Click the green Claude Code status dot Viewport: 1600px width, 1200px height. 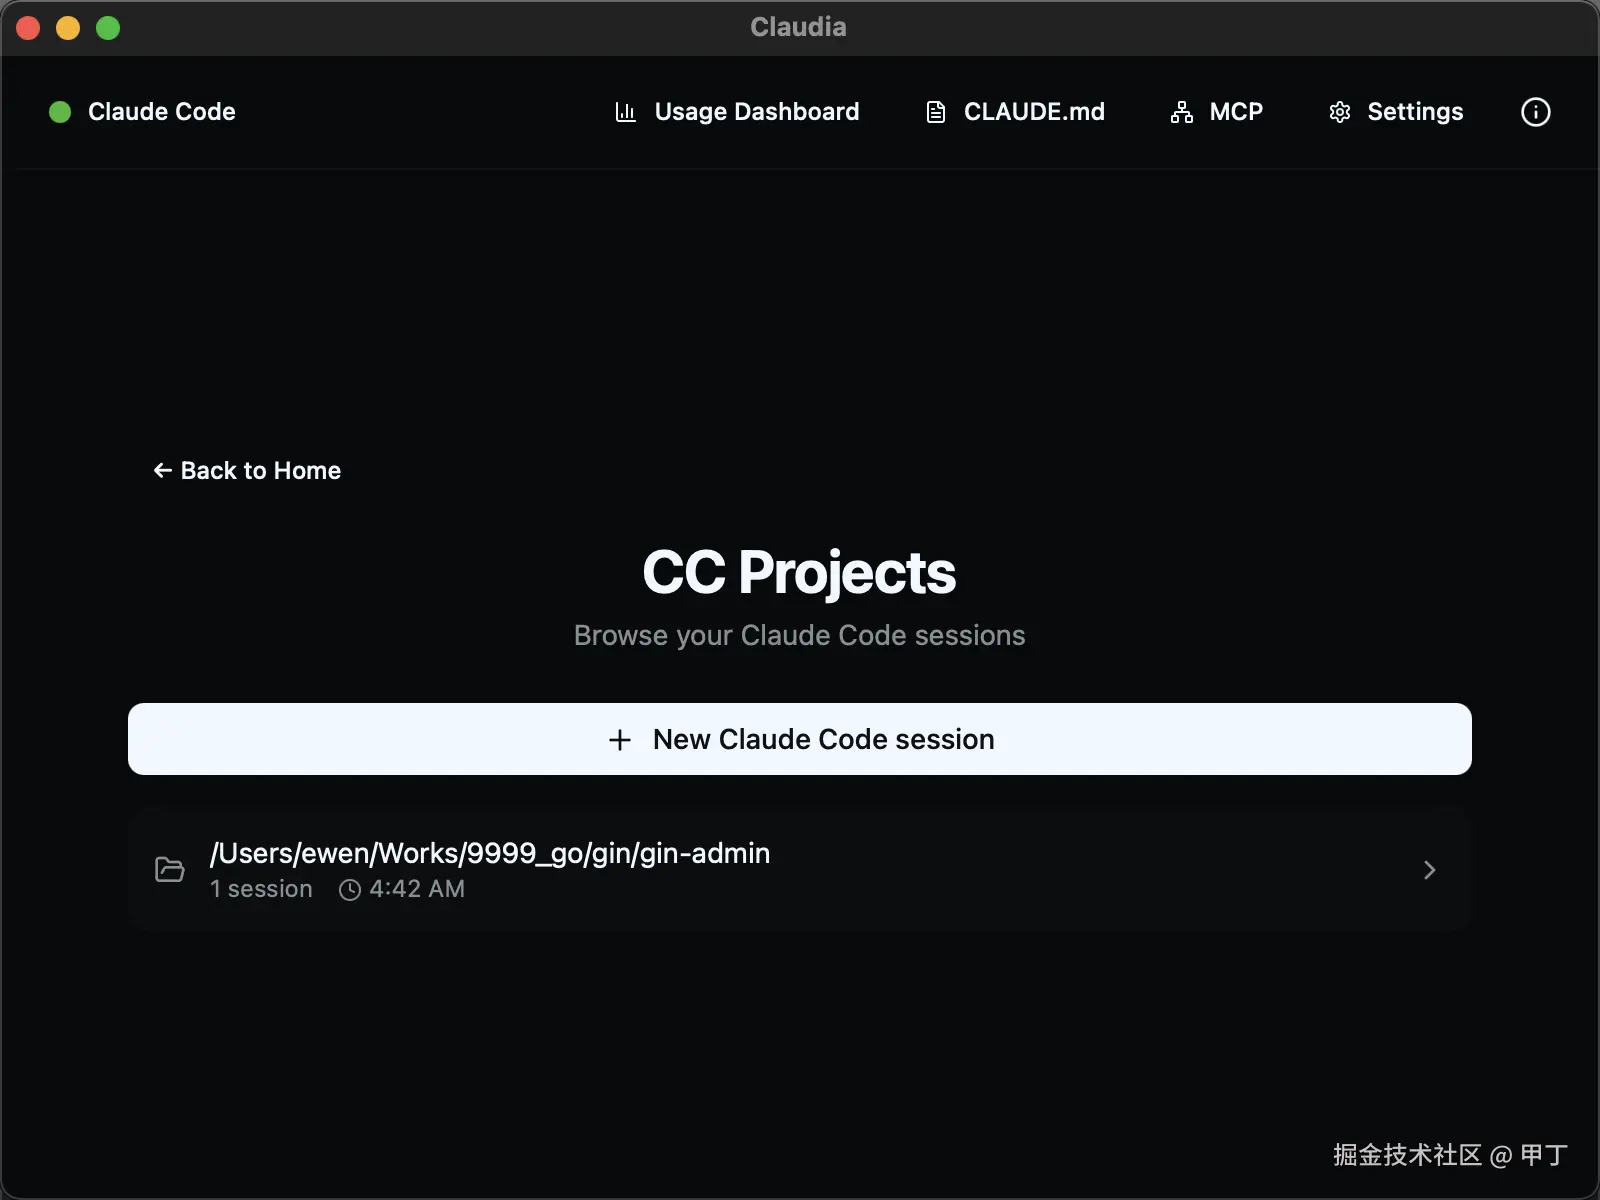[60, 112]
